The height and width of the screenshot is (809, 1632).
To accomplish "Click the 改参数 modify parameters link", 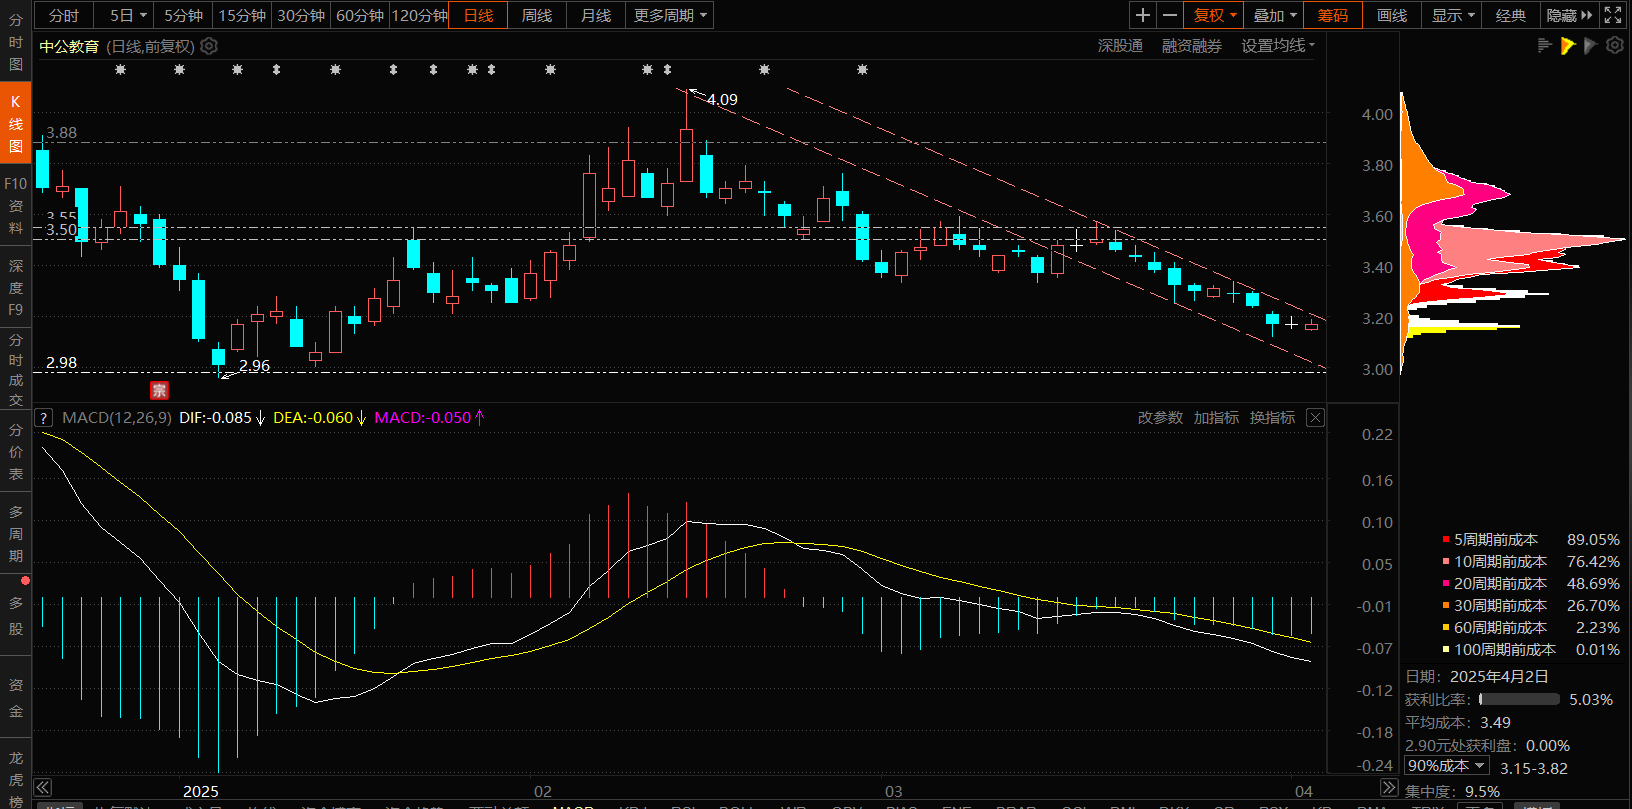I will 1160,418.
